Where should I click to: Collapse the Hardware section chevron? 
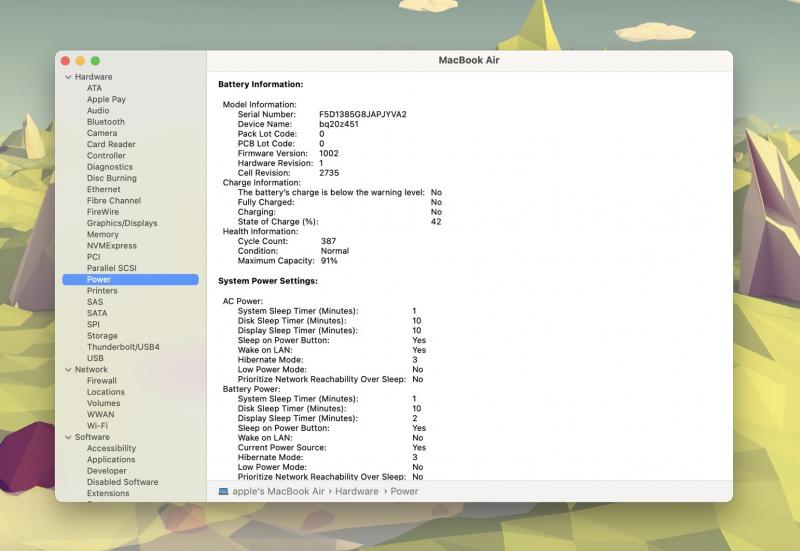click(68, 77)
